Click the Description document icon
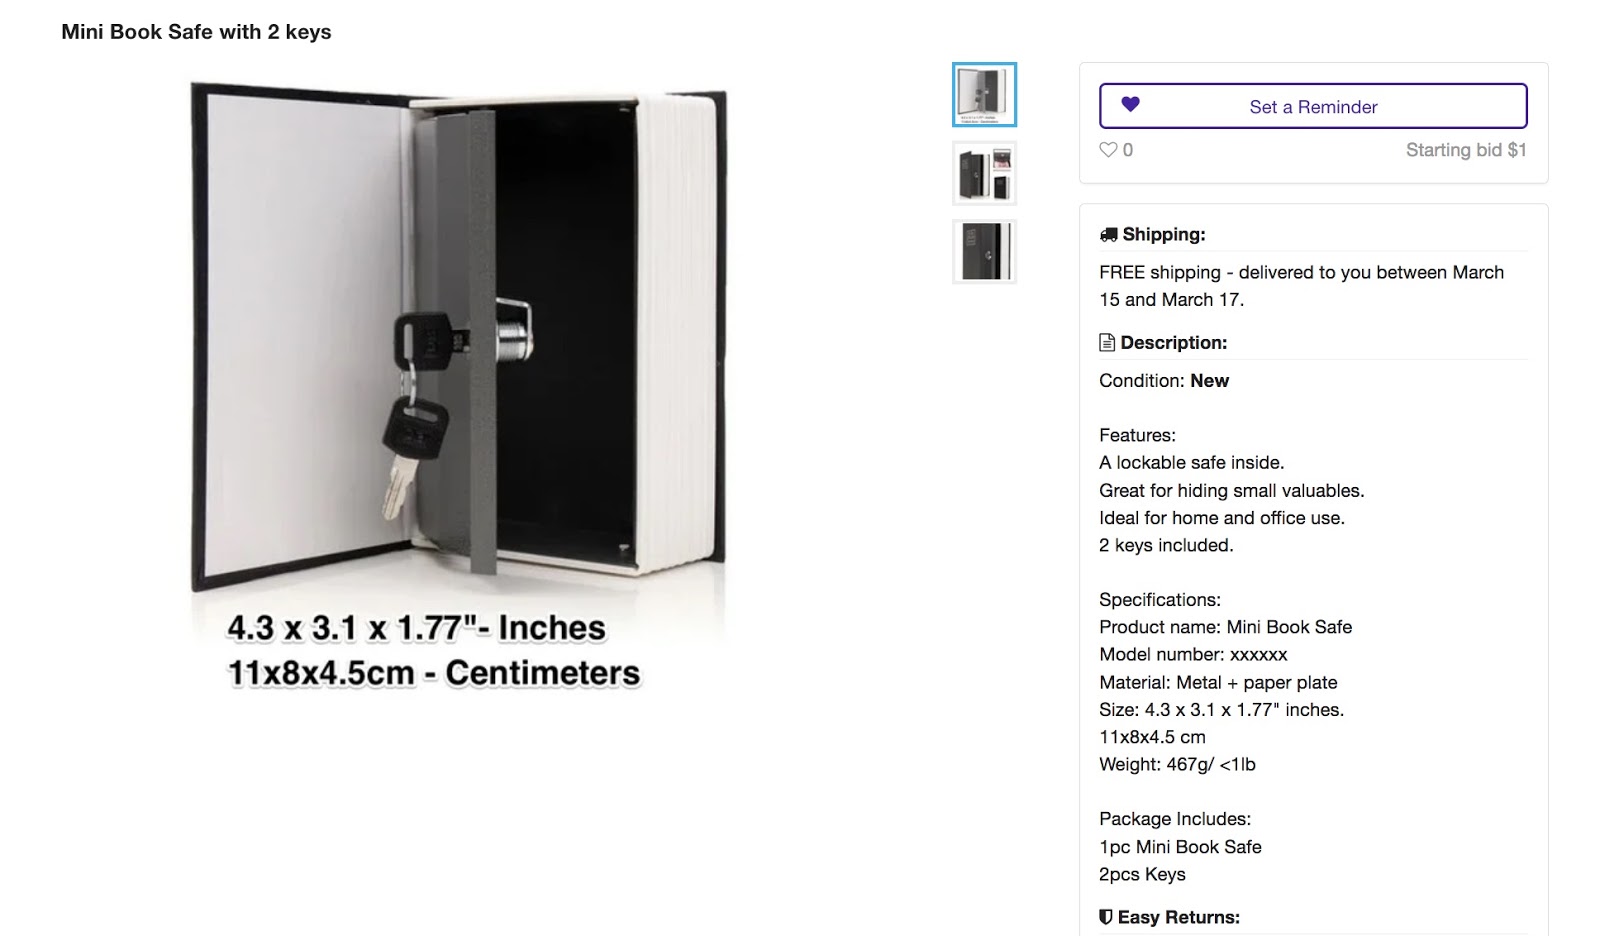1600x936 pixels. click(x=1107, y=343)
